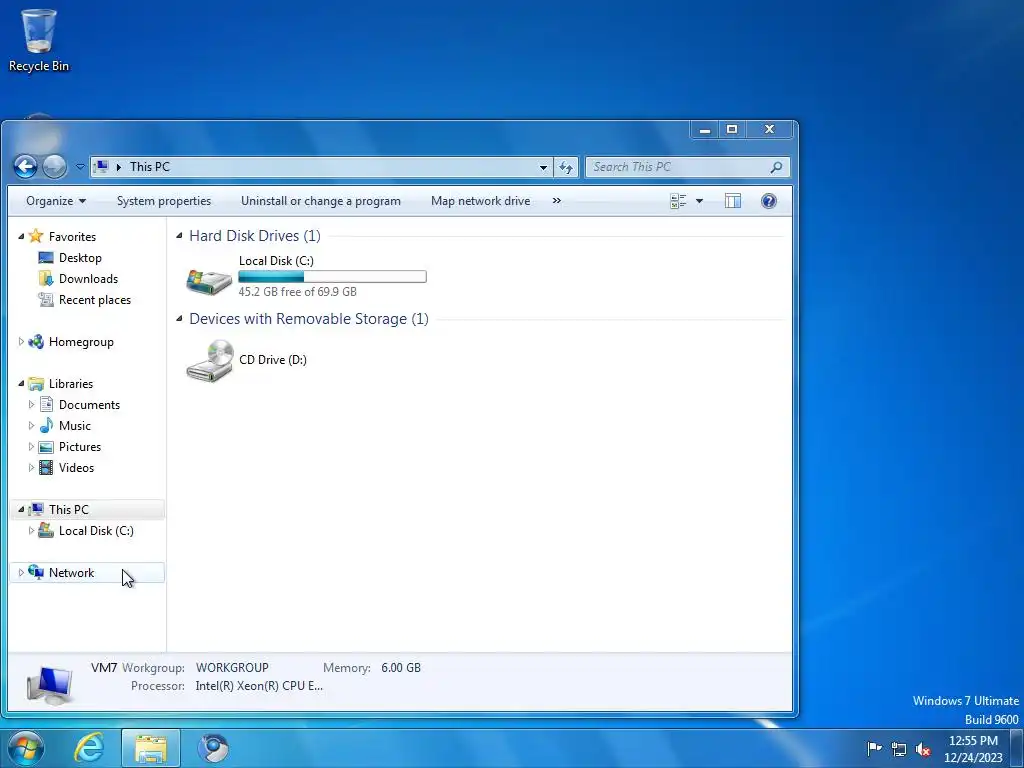This screenshot has width=1024, height=768.
Task: Open the view options dropdown arrow
Action: (x=699, y=201)
